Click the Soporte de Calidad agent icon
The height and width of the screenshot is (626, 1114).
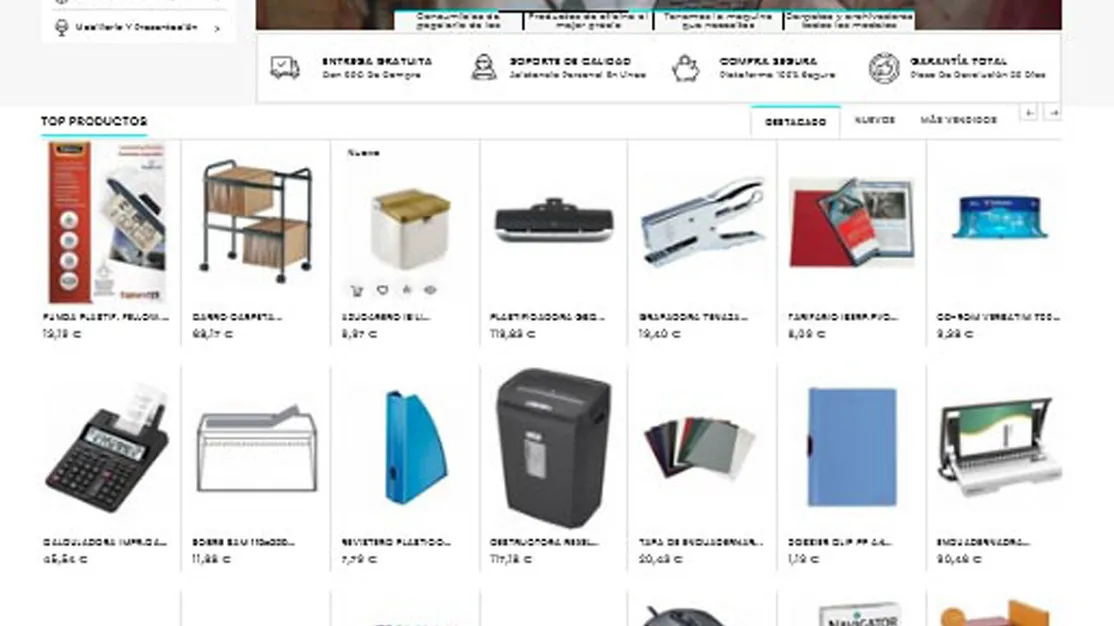[485, 68]
